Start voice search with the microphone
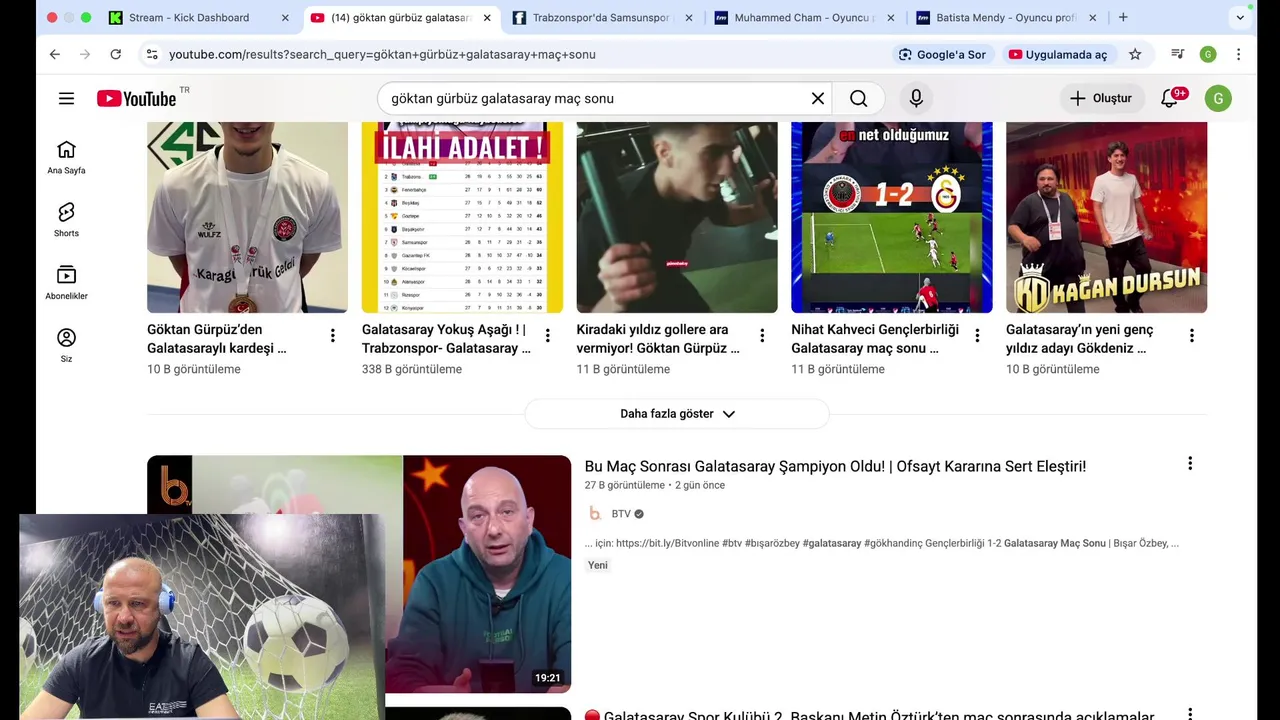1280x720 pixels. (x=916, y=98)
